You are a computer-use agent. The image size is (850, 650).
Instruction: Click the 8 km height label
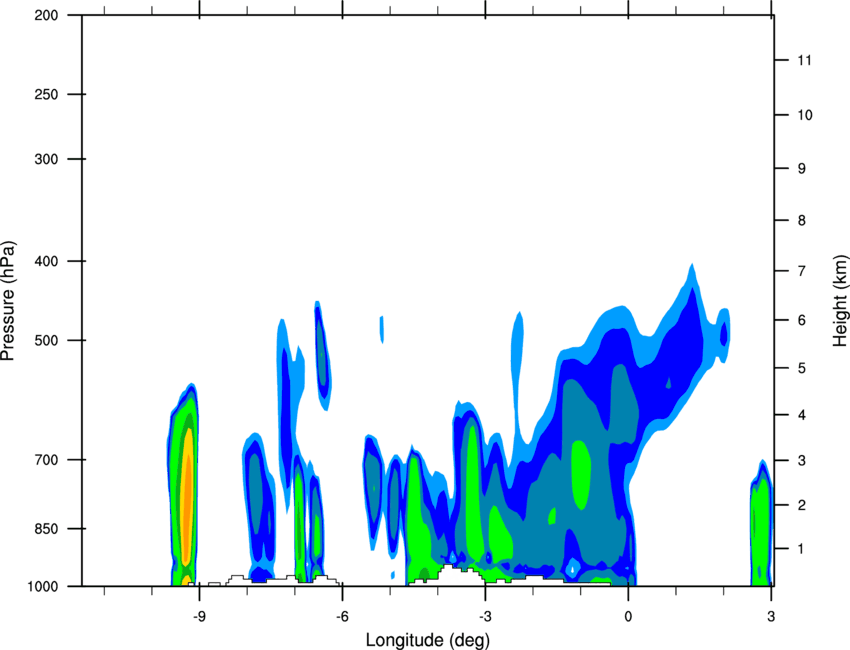(802, 220)
